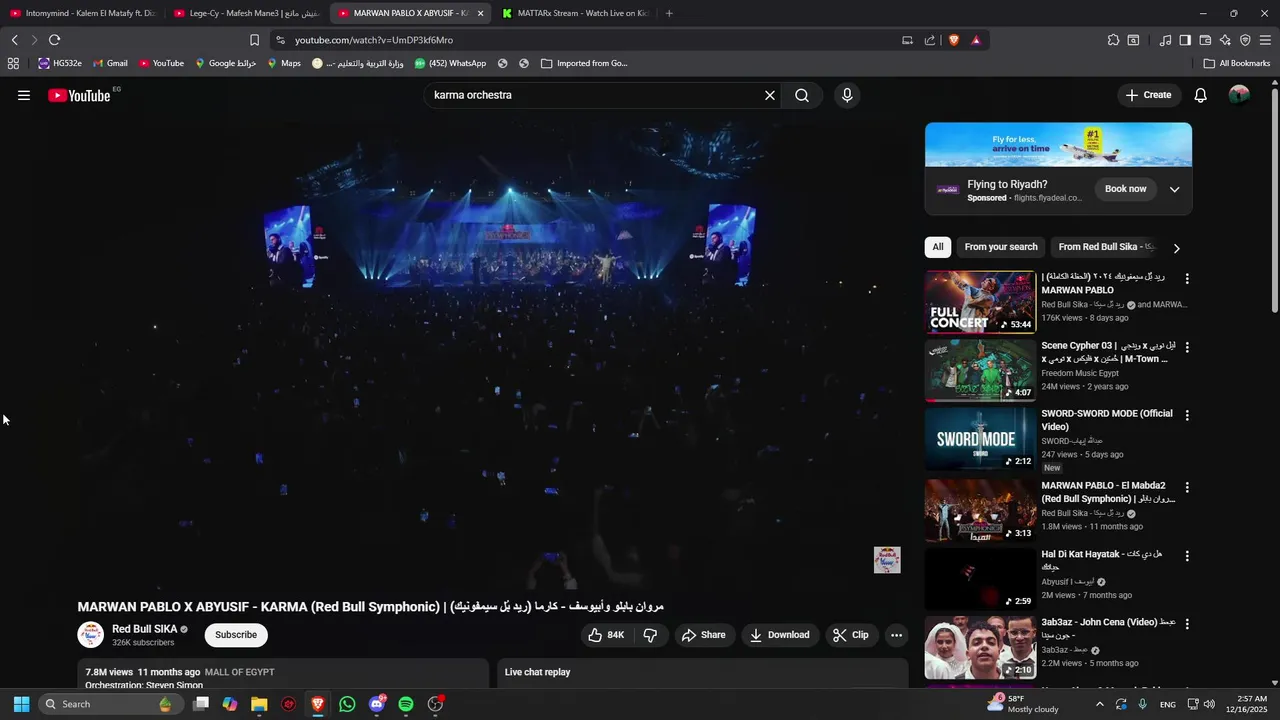Open options for Hal Di Kat Hayatak
1280x720 pixels.
click(1187, 555)
